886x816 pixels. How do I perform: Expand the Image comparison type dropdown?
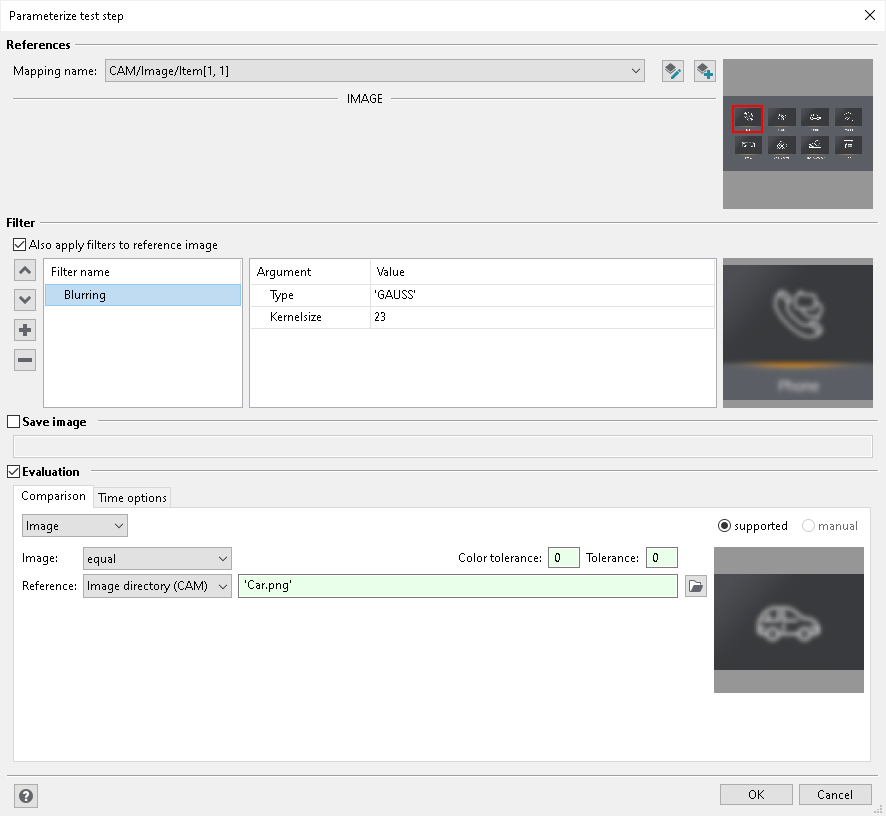(x=75, y=526)
